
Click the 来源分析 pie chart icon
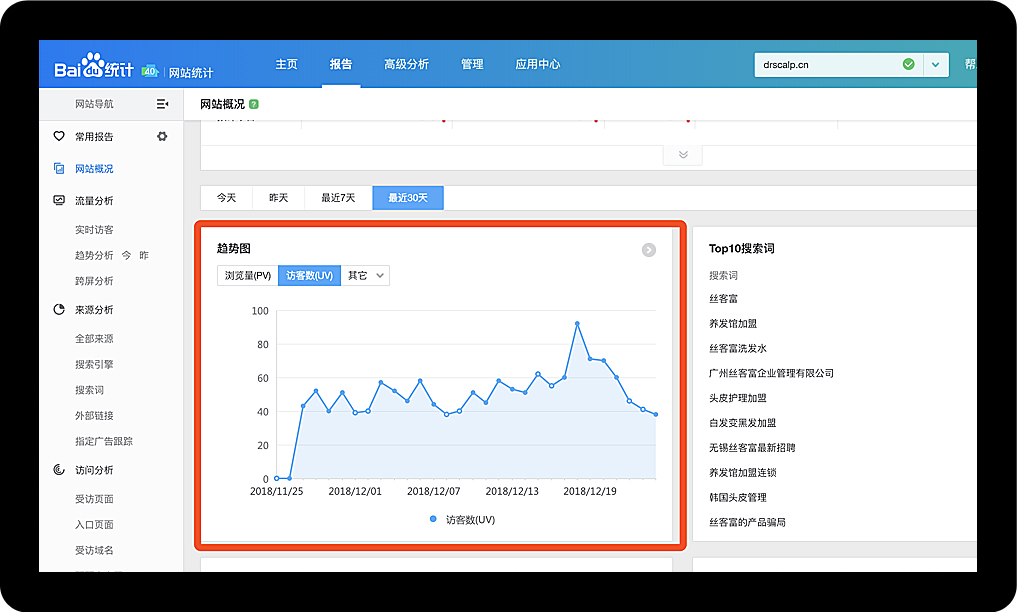click(59, 310)
